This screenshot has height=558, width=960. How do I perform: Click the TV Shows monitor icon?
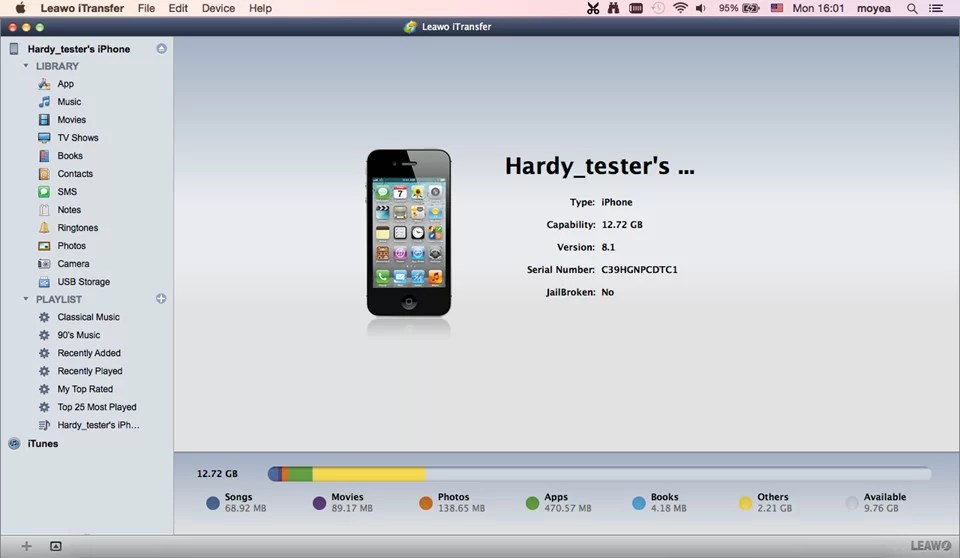[x=44, y=138]
